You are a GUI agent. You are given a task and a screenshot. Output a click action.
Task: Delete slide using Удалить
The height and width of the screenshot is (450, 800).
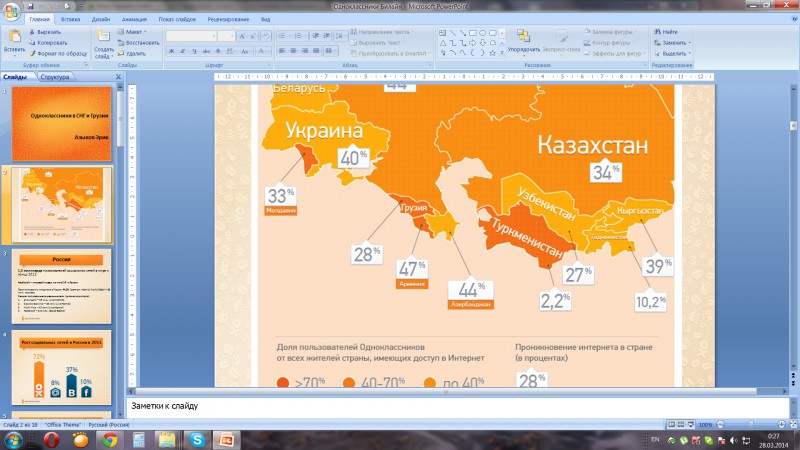(x=132, y=53)
